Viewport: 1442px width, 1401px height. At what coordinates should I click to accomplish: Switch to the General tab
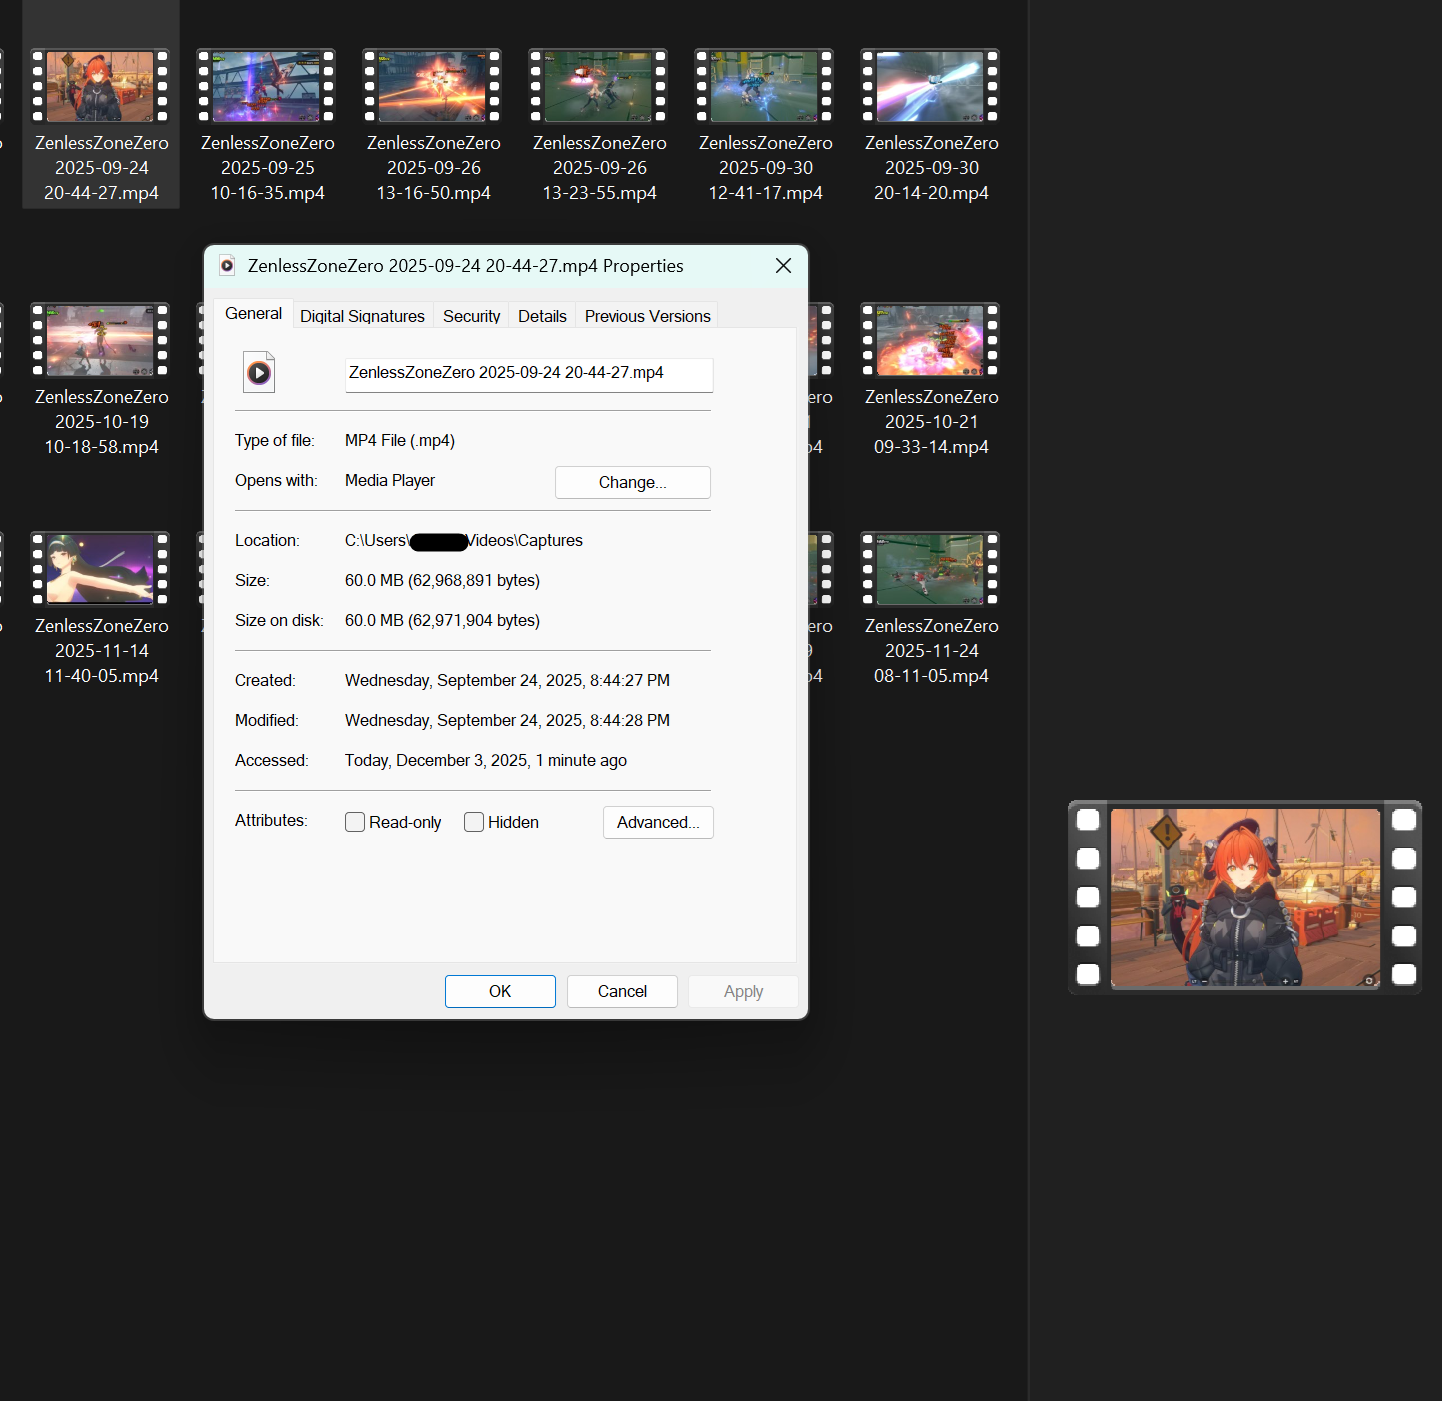(254, 314)
